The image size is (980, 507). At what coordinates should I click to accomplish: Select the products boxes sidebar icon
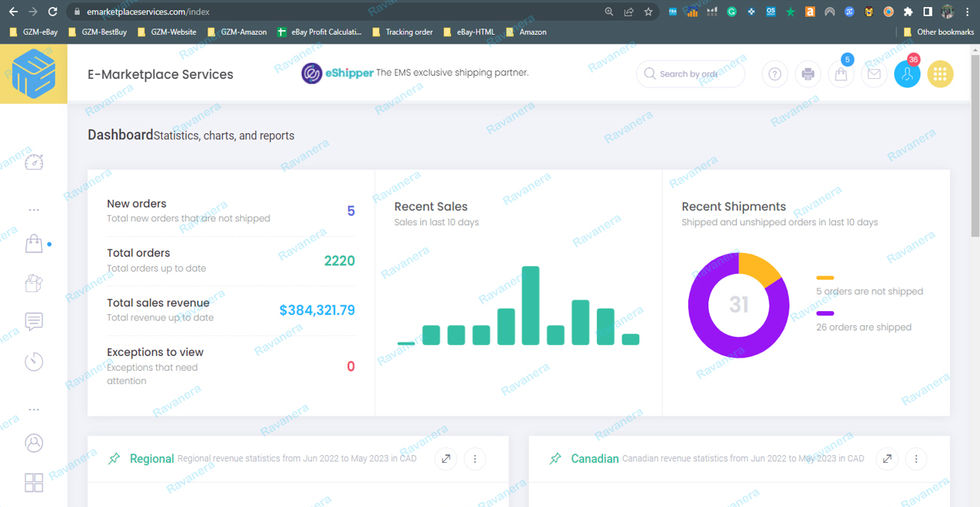(34, 283)
